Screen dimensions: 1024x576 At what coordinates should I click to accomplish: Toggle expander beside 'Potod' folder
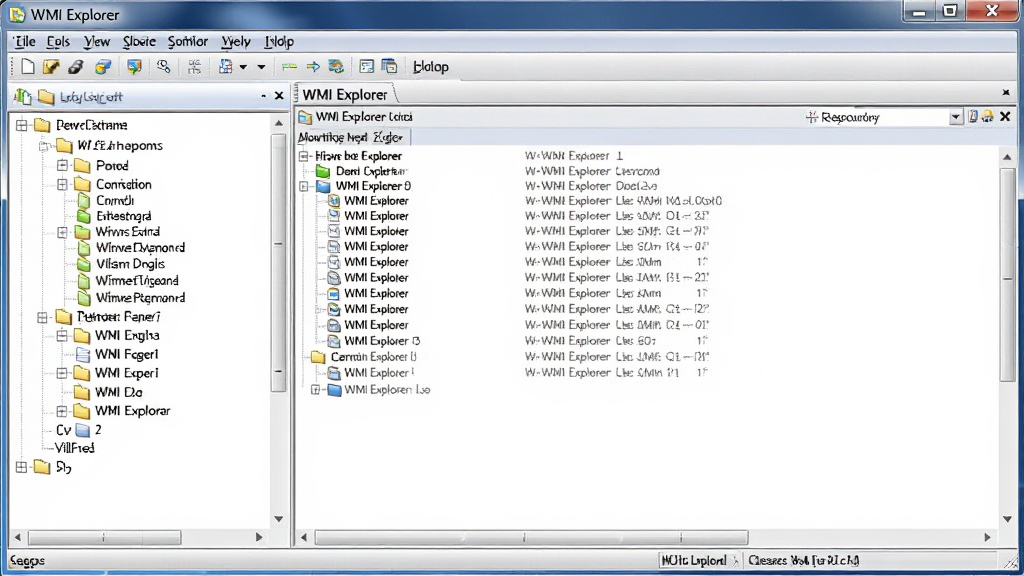[x=63, y=165]
